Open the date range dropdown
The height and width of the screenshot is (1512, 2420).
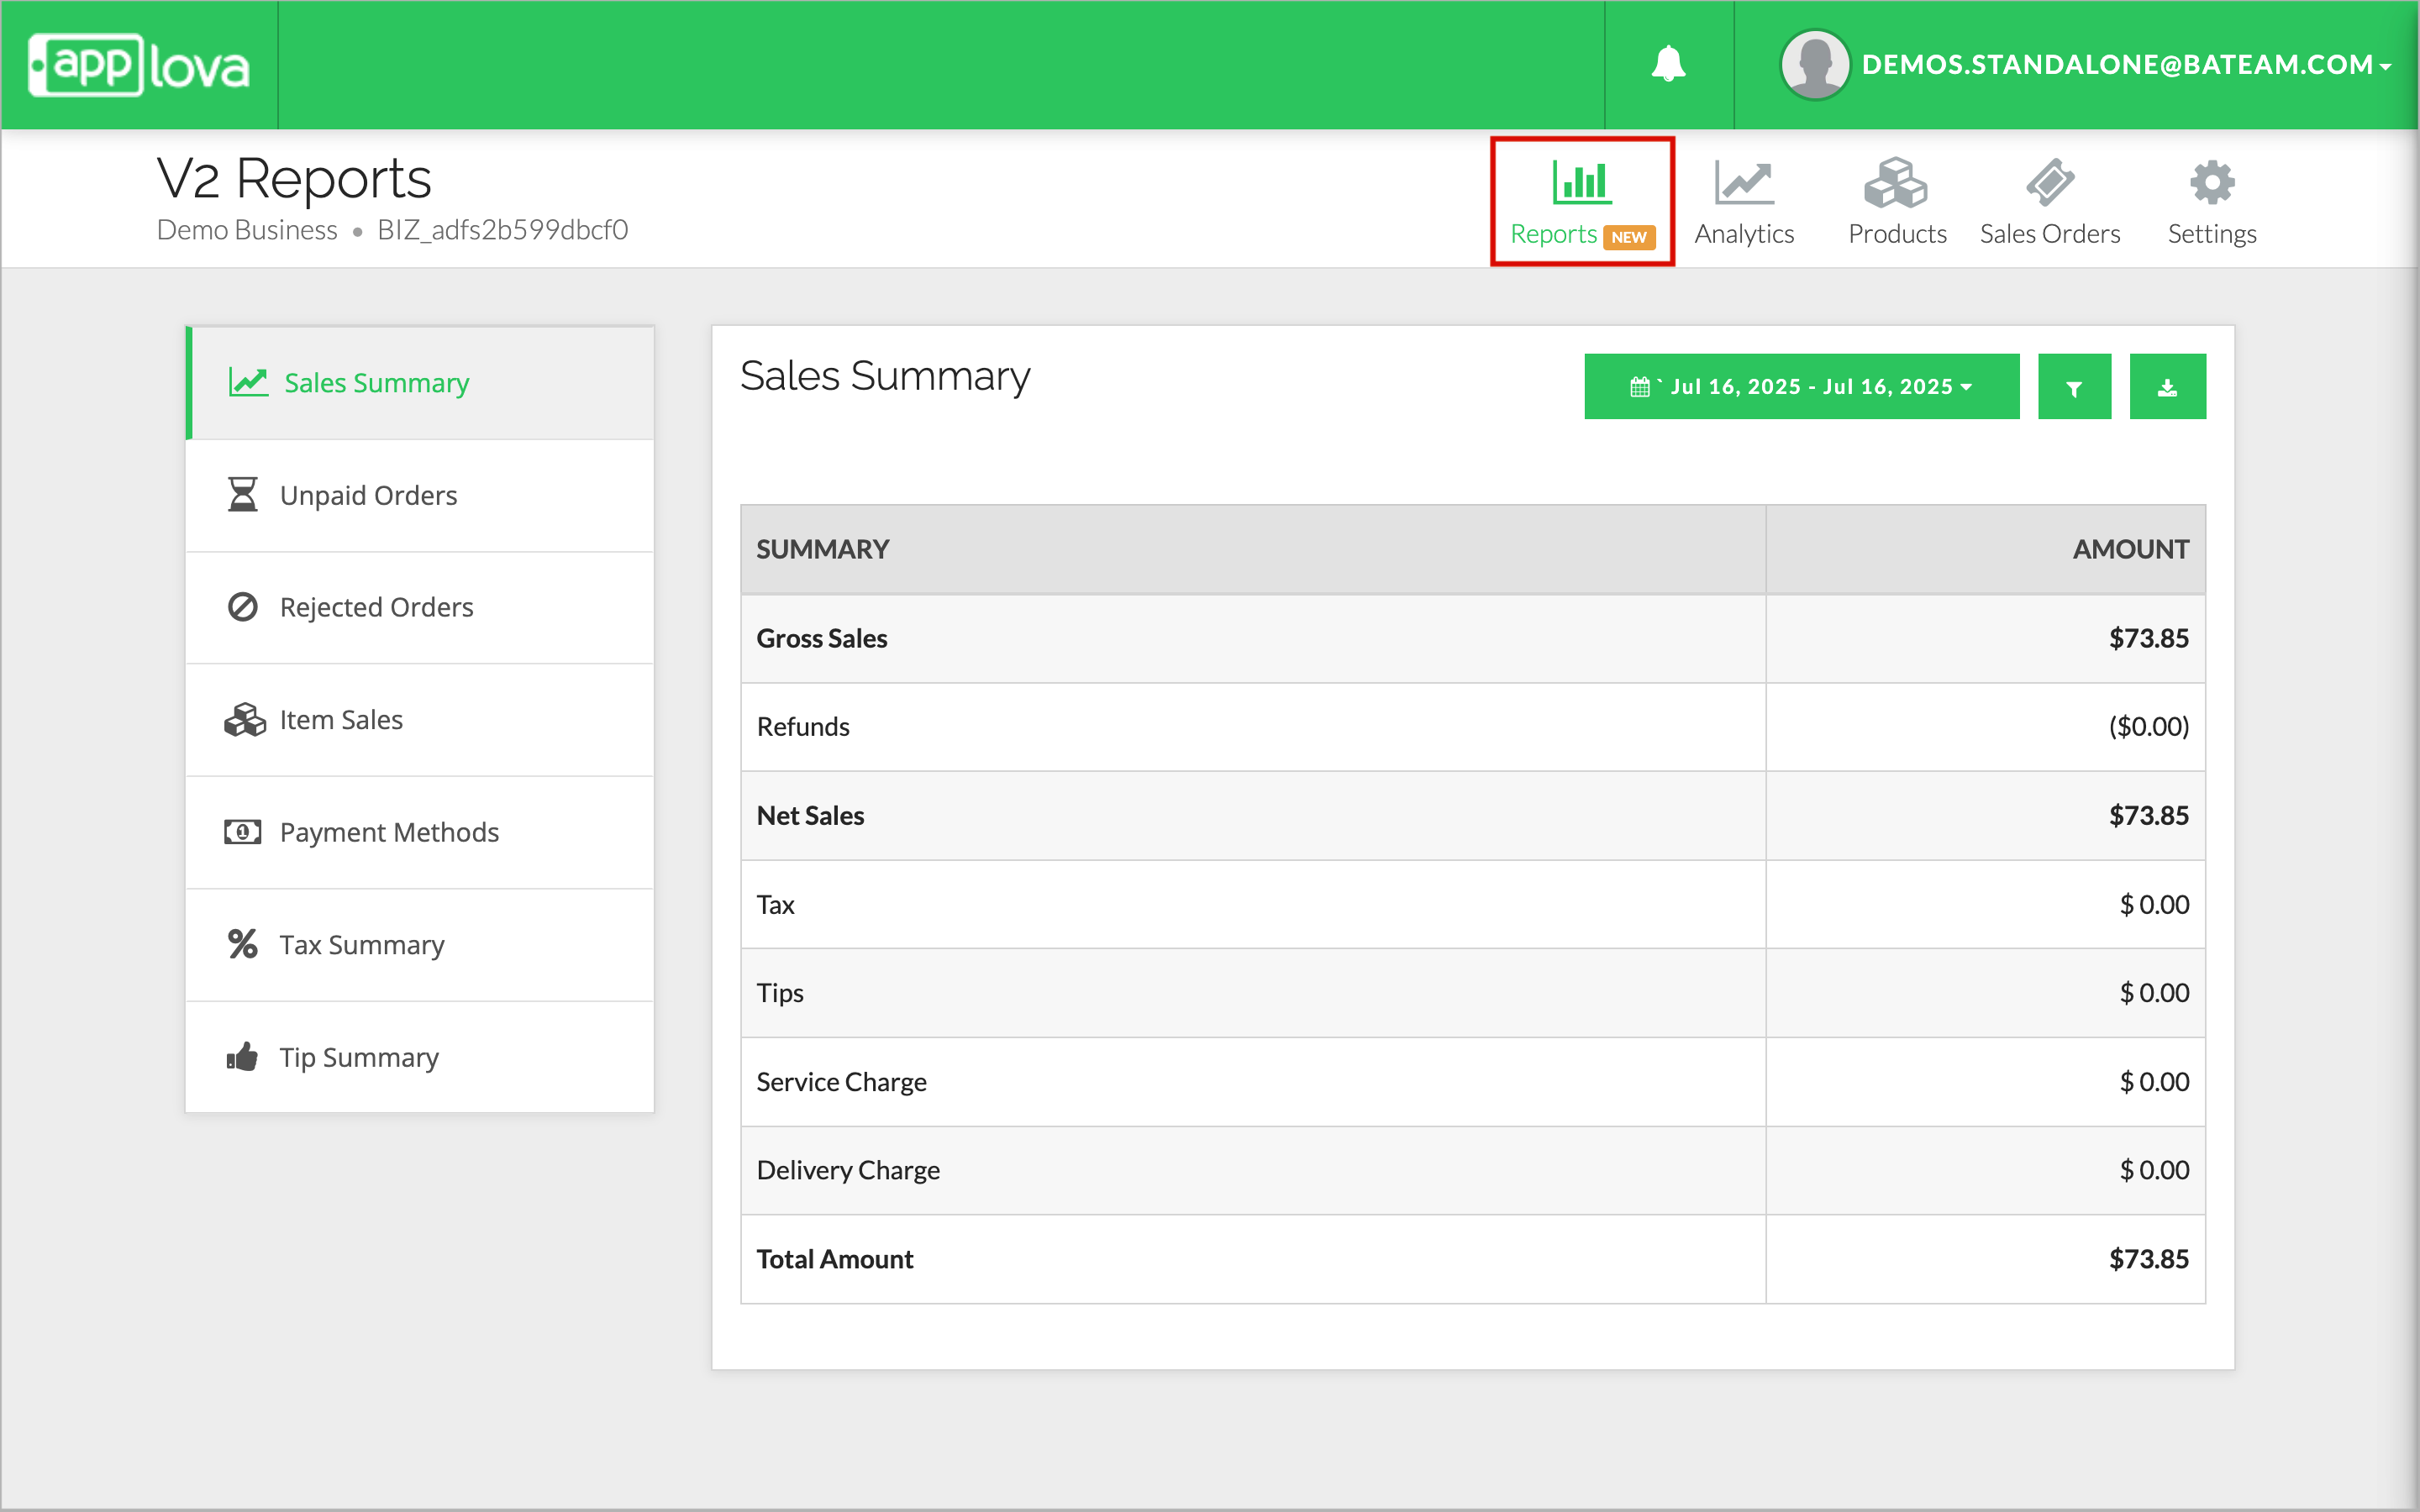coord(1801,387)
